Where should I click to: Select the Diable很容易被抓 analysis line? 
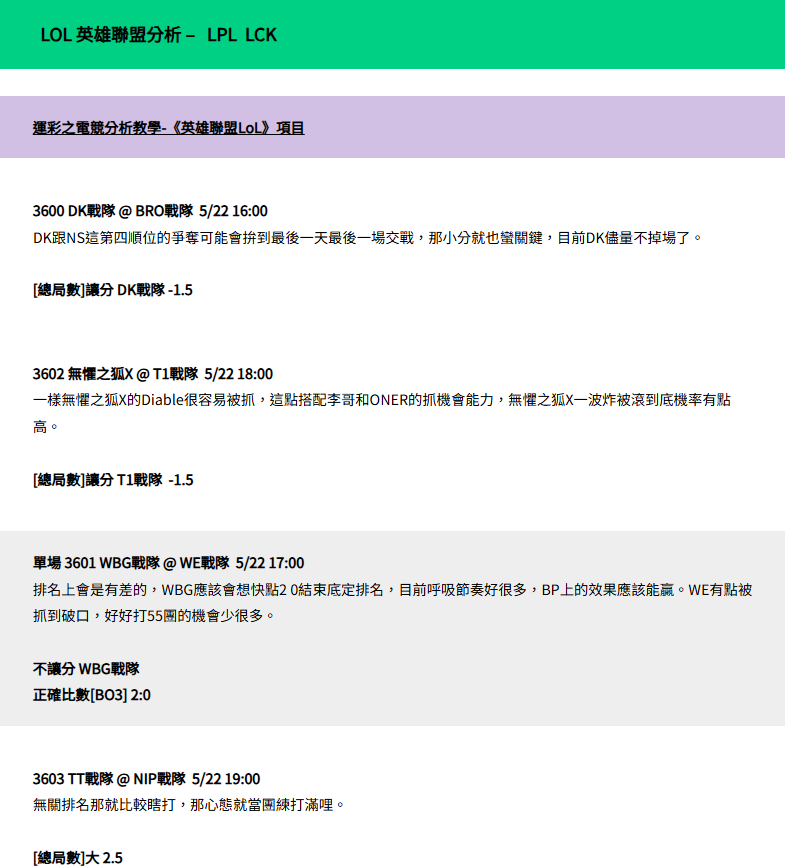(x=382, y=400)
